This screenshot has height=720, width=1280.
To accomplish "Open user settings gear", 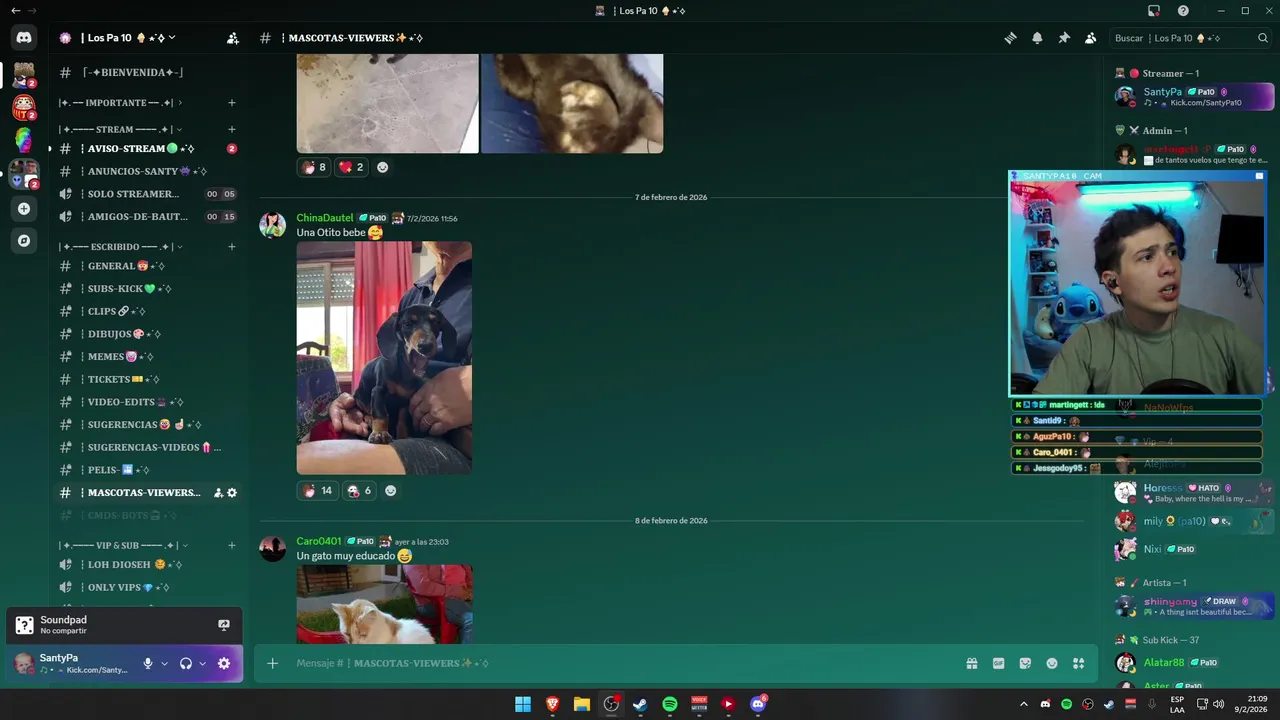I will click(x=224, y=663).
